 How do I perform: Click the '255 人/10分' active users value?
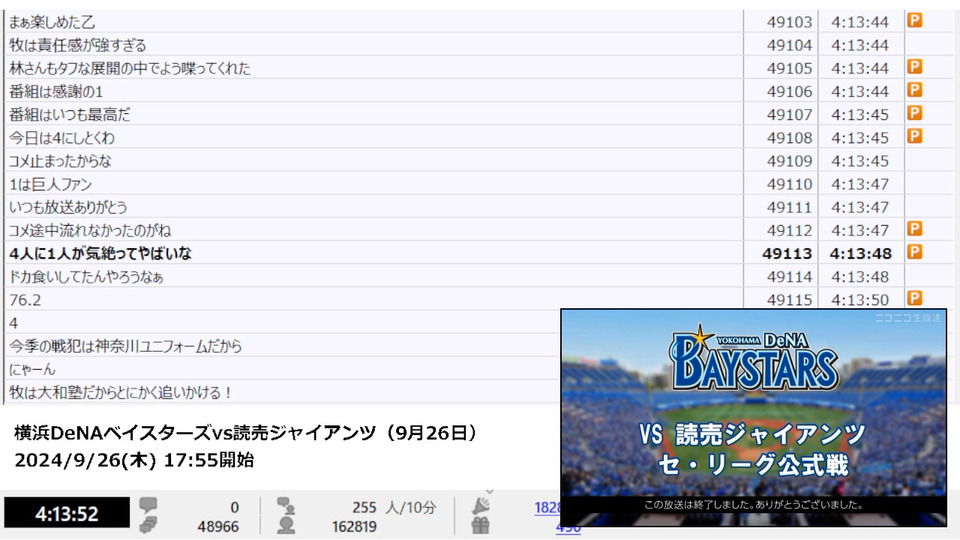[x=394, y=508]
